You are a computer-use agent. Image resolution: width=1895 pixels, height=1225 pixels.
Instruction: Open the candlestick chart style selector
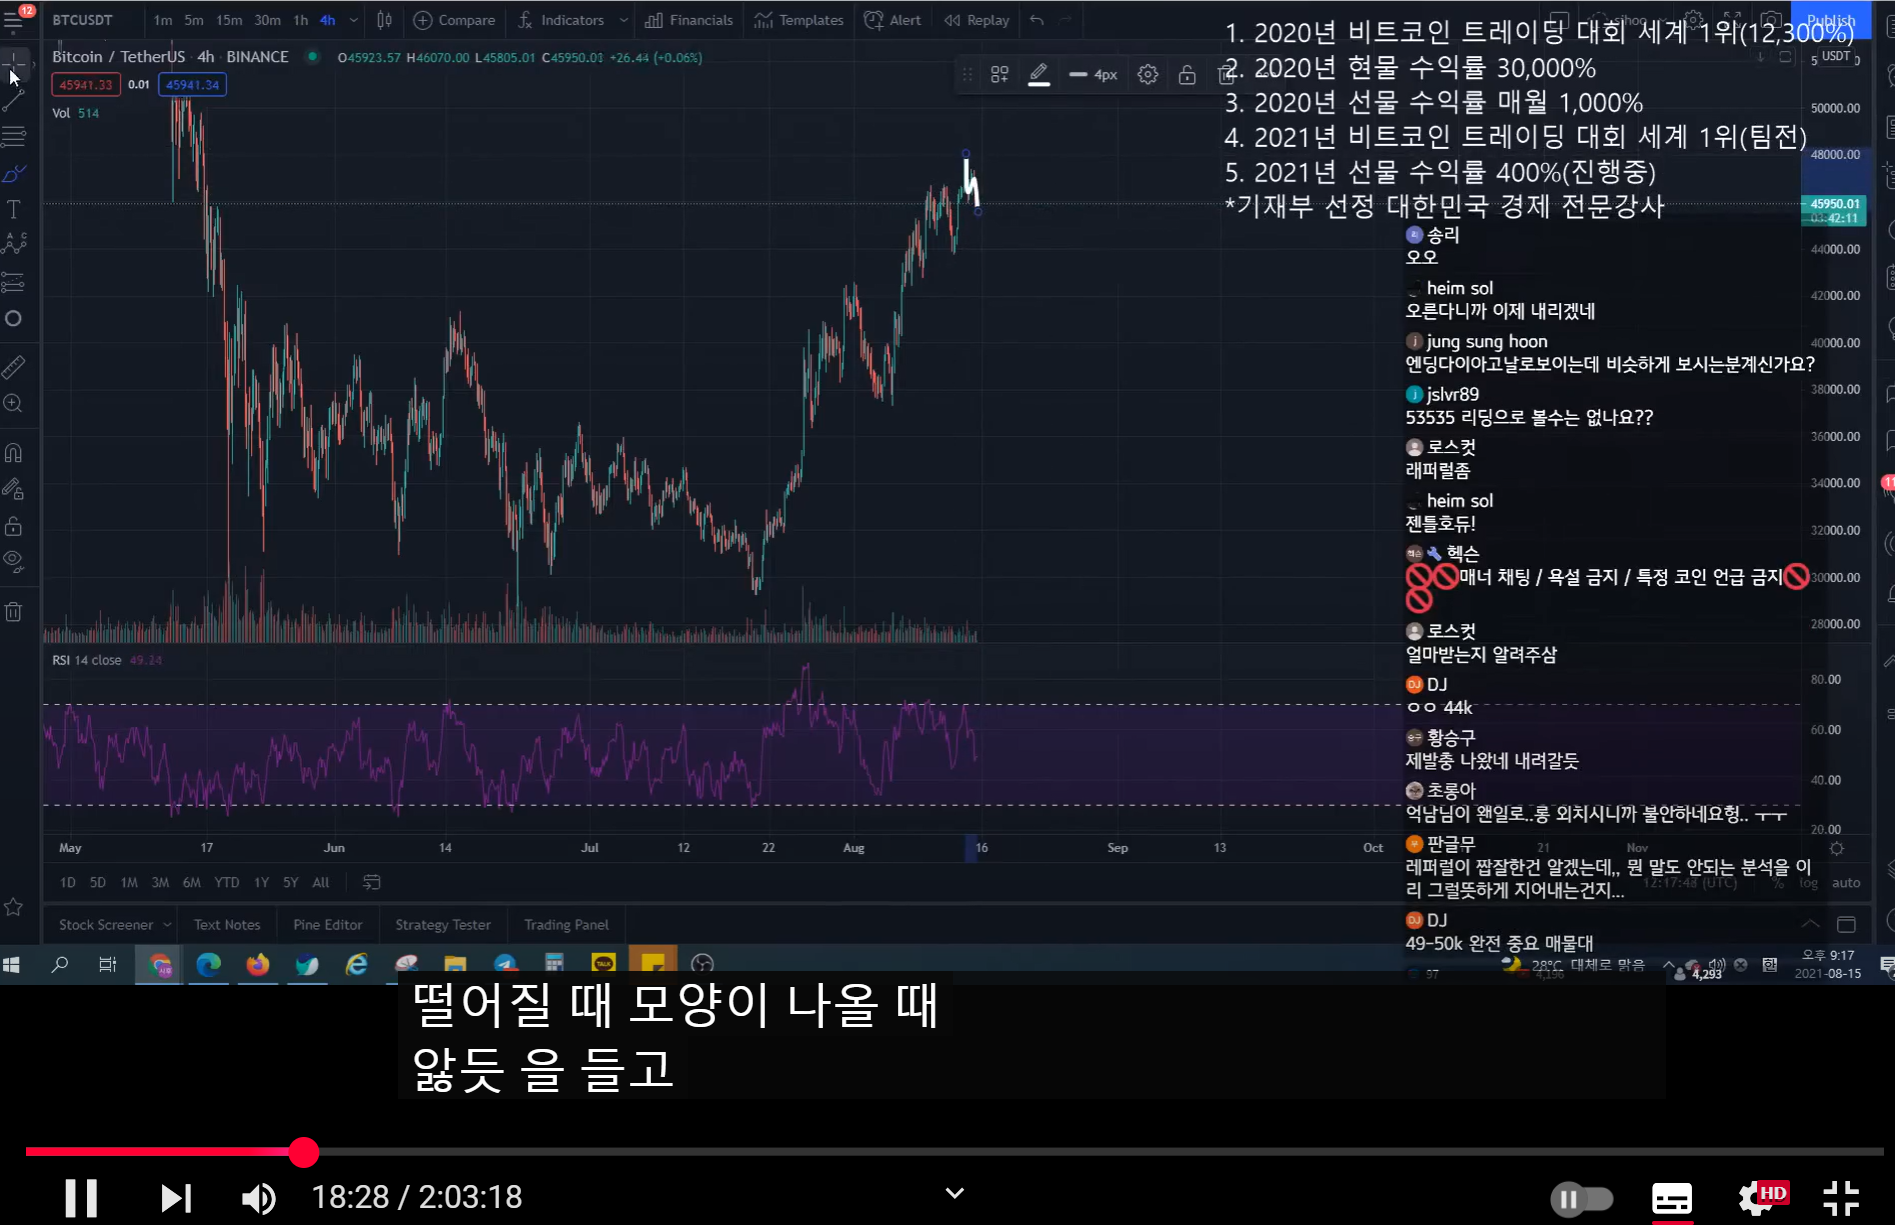tap(384, 20)
